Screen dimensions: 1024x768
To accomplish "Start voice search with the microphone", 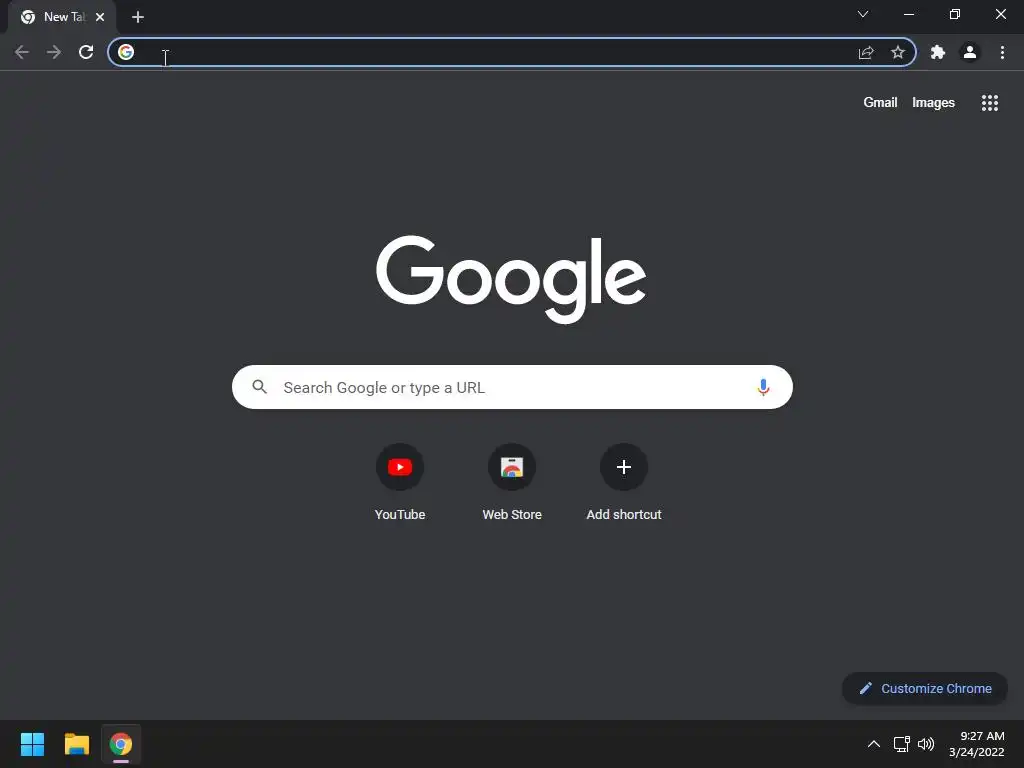I will point(763,387).
